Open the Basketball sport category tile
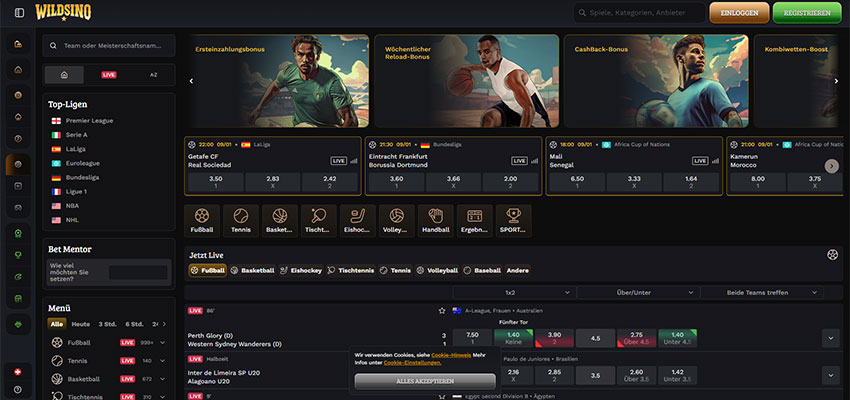The height and width of the screenshot is (400, 850). click(280, 221)
